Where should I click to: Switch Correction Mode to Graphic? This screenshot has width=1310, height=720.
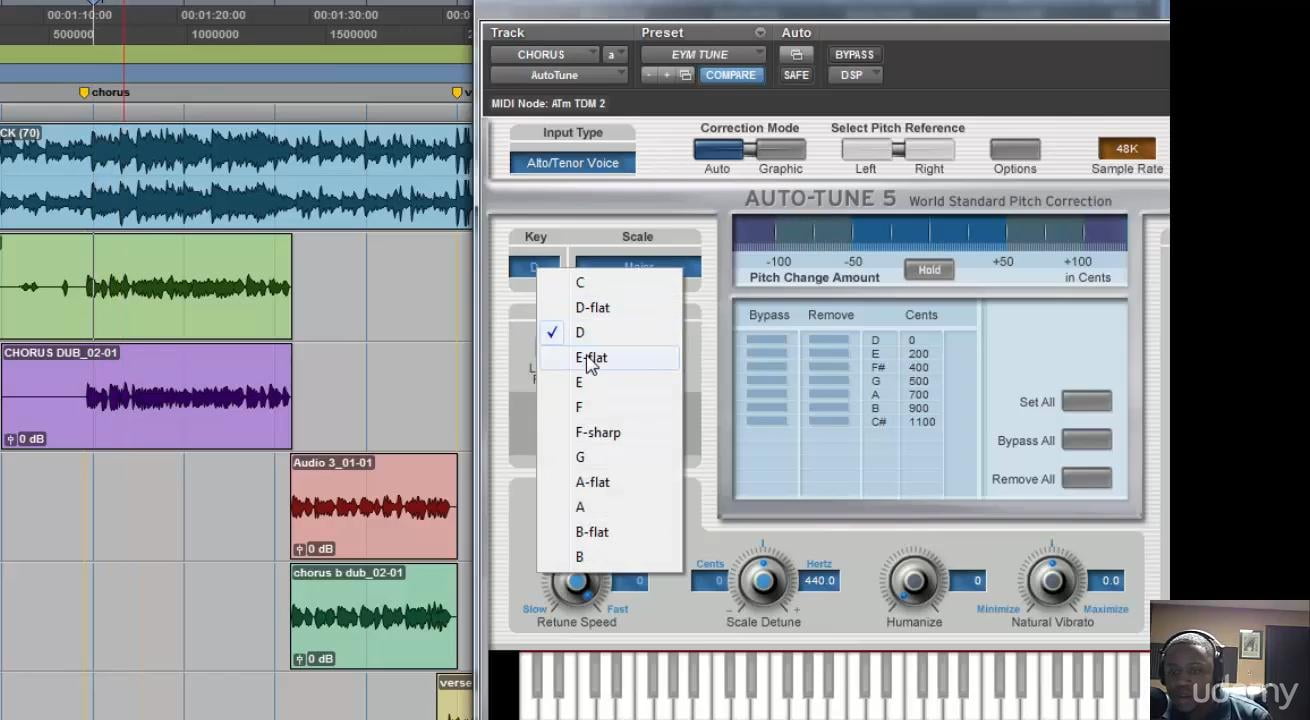tap(781, 150)
